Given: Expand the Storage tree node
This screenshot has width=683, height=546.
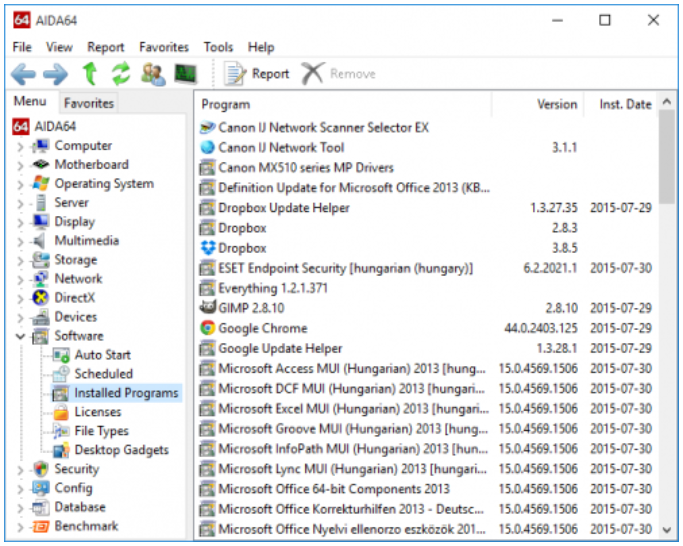Looking at the screenshot, I should pos(20,261).
